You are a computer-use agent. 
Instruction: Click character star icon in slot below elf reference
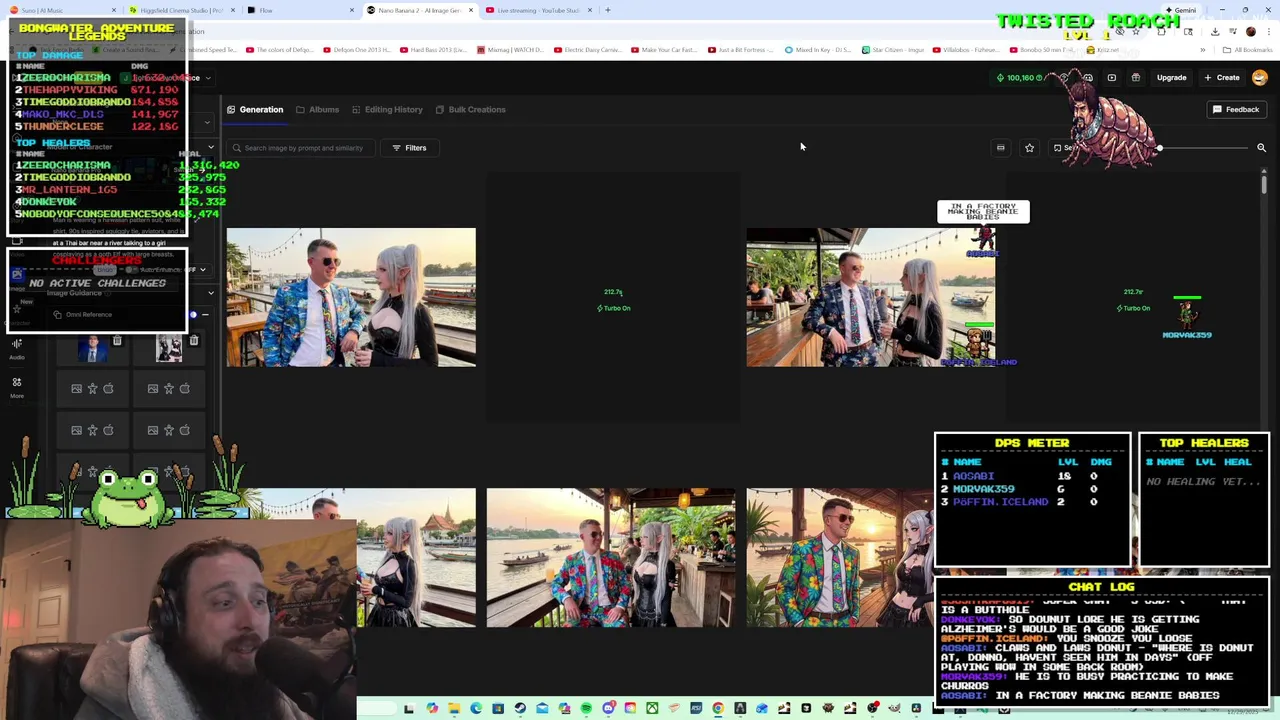[x=168, y=388]
